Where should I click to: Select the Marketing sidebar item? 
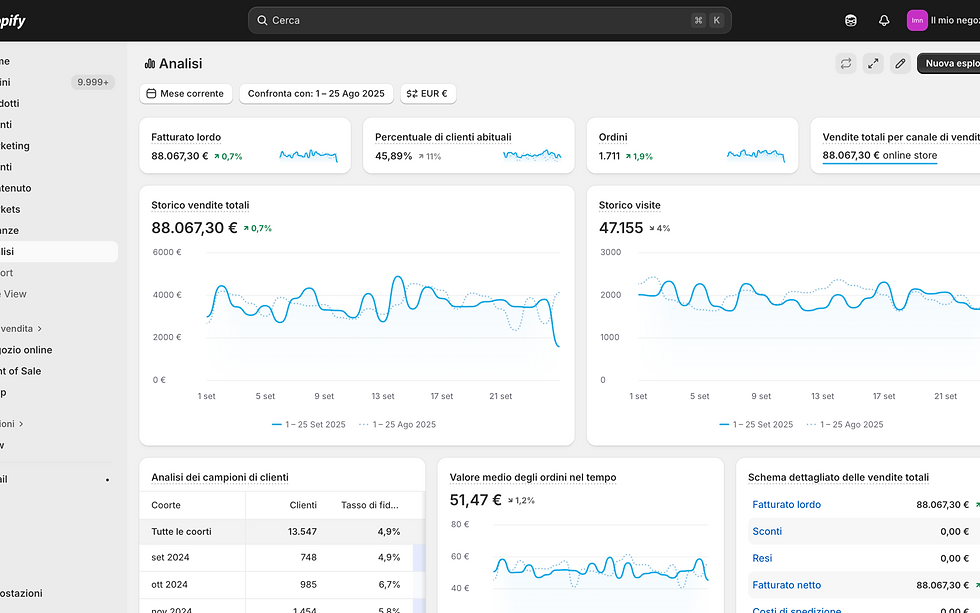click(14, 146)
